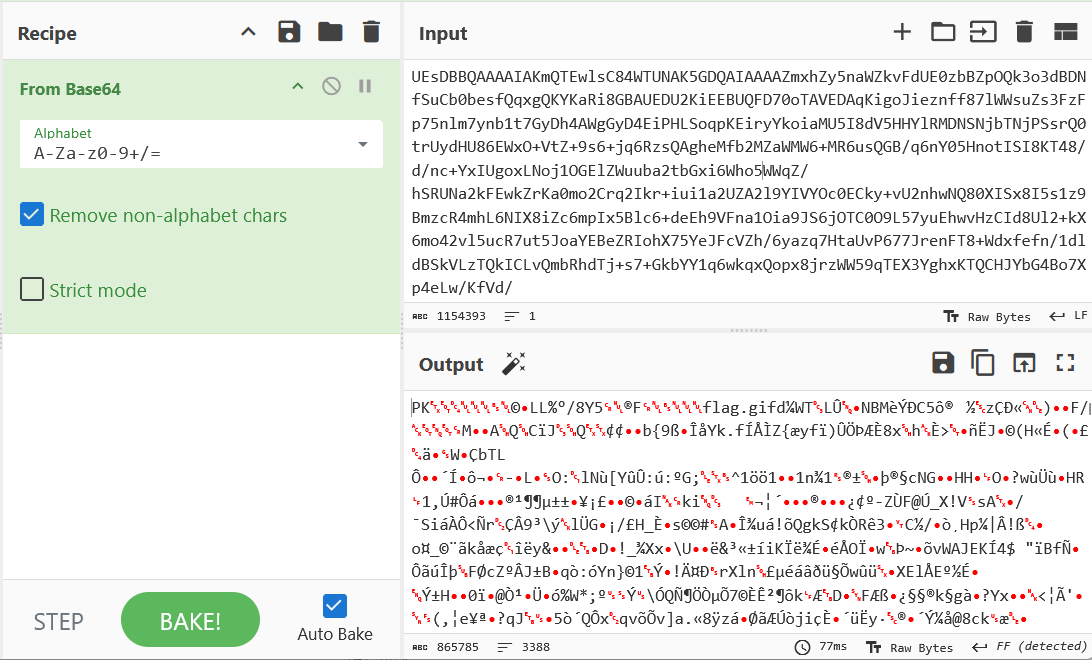Enable Strict mode checkbox
This screenshot has width=1092, height=660.
click(32, 289)
